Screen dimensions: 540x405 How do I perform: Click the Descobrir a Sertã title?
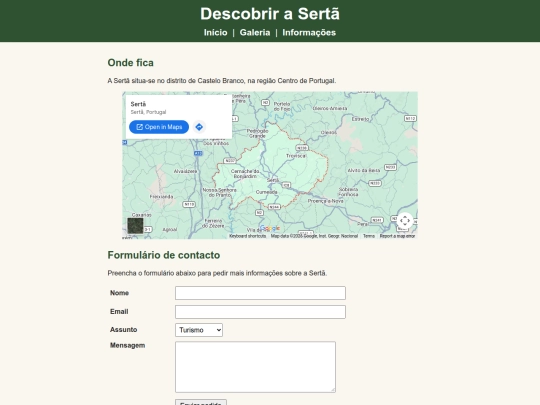click(x=270, y=14)
